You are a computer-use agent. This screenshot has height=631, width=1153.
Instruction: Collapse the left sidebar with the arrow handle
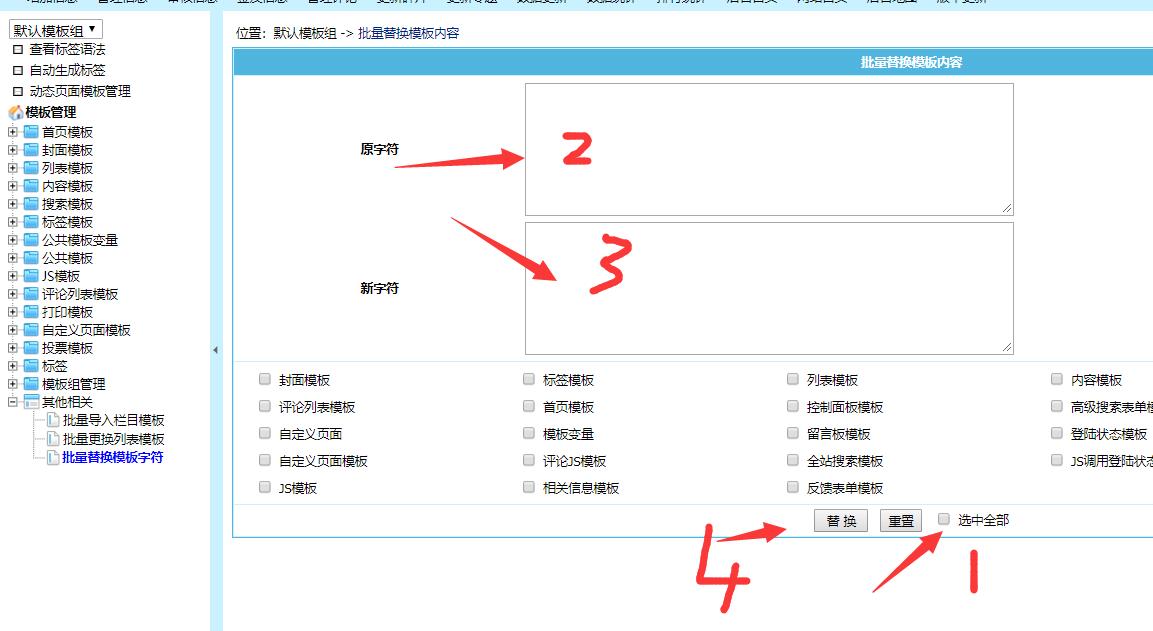216,350
